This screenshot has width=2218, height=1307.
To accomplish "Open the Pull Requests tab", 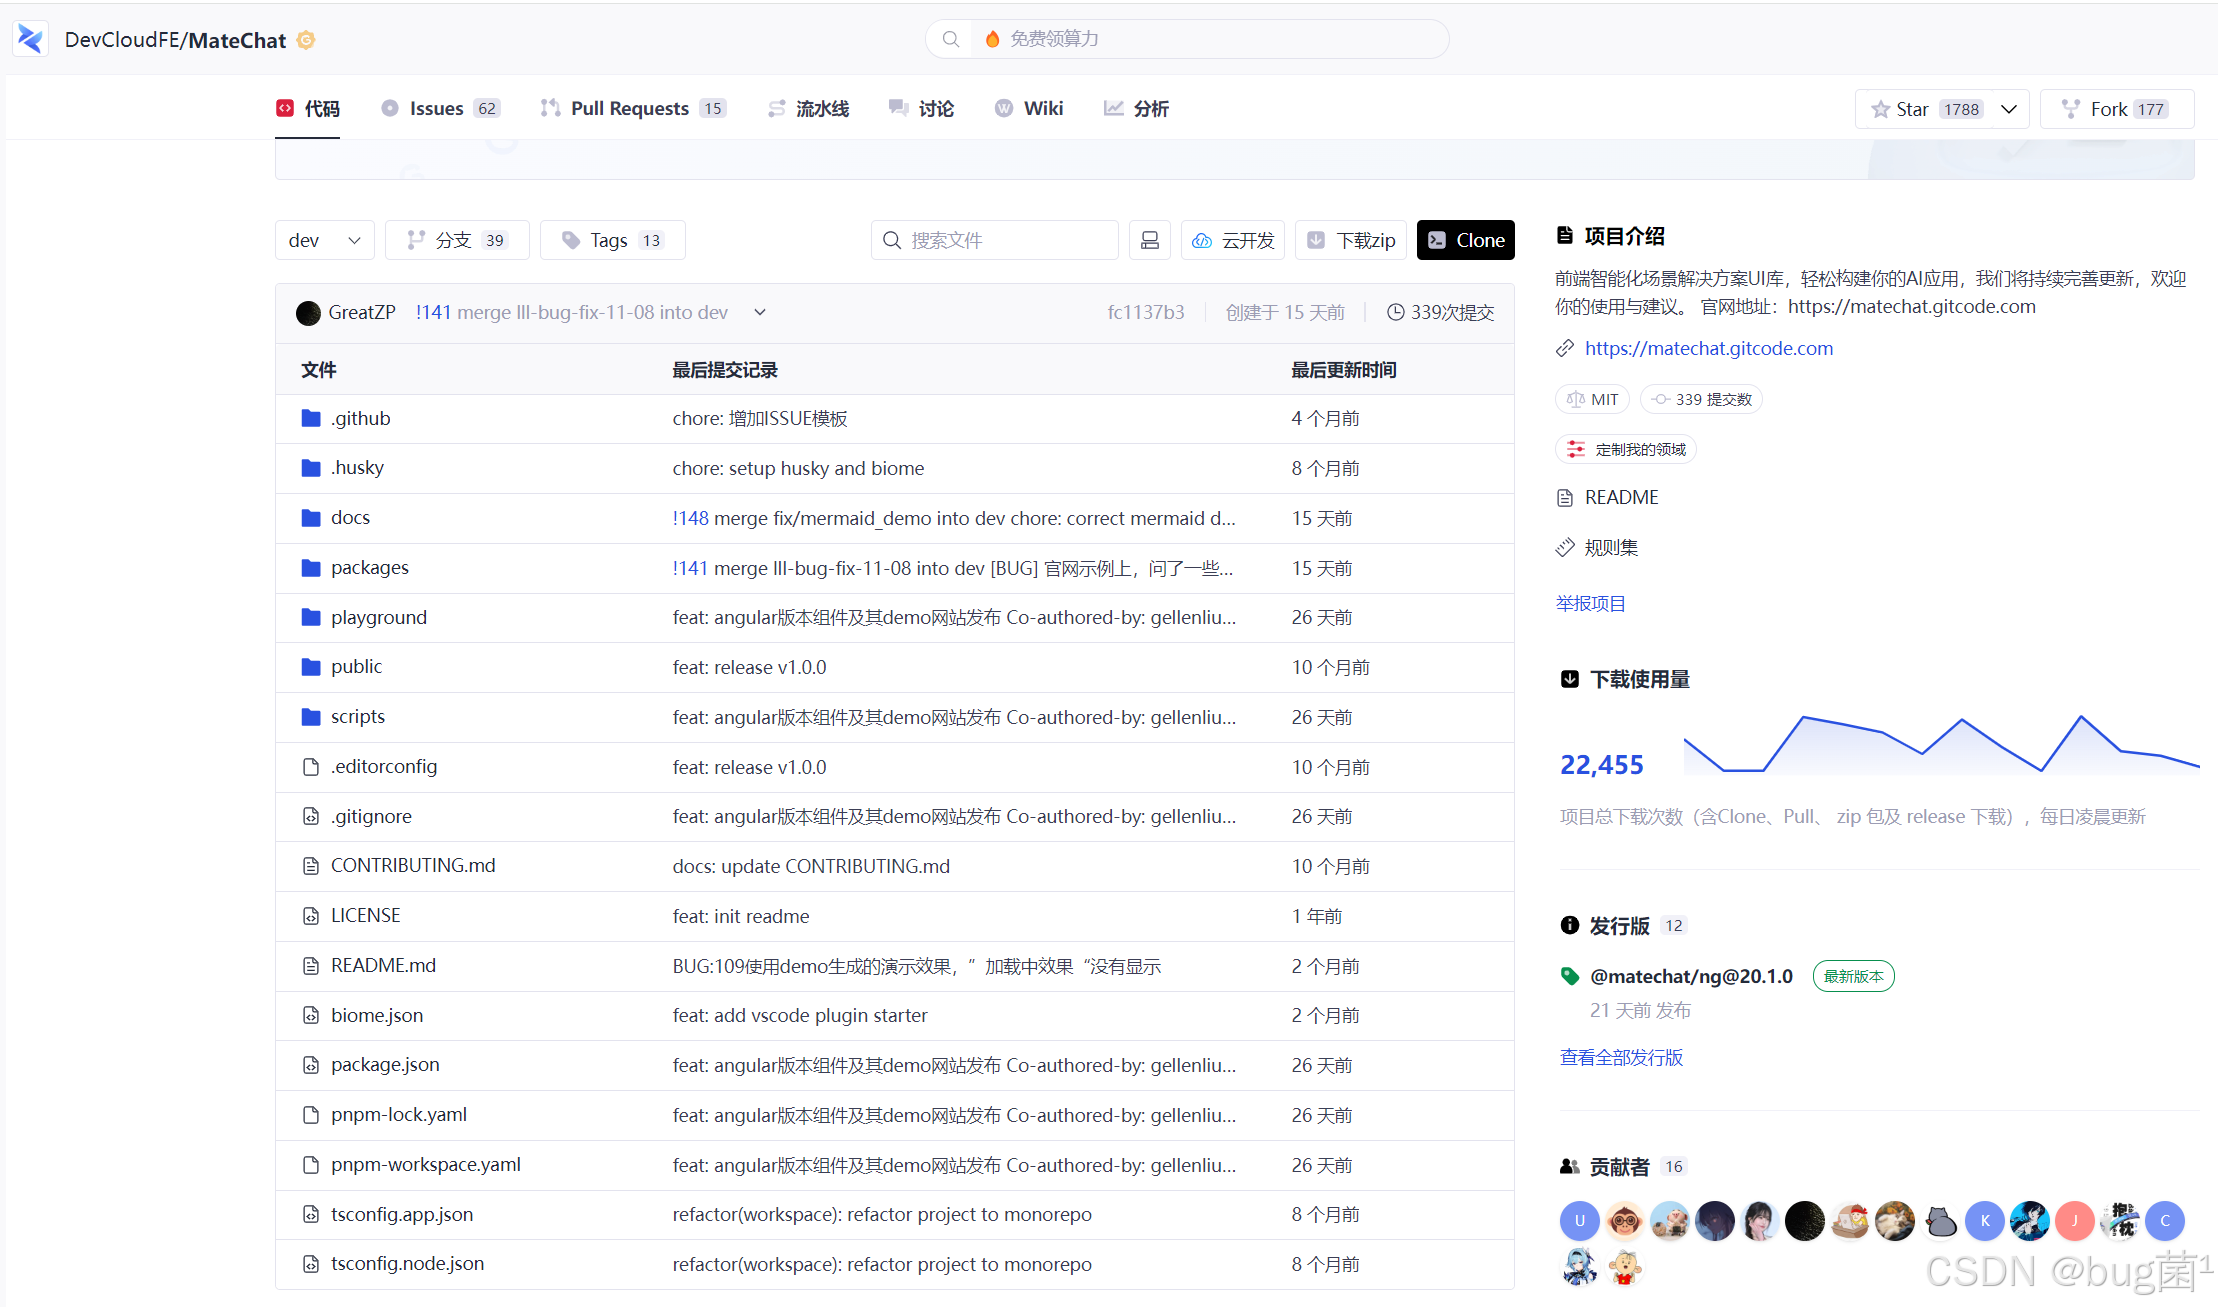I will pyautogui.click(x=631, y=108).
